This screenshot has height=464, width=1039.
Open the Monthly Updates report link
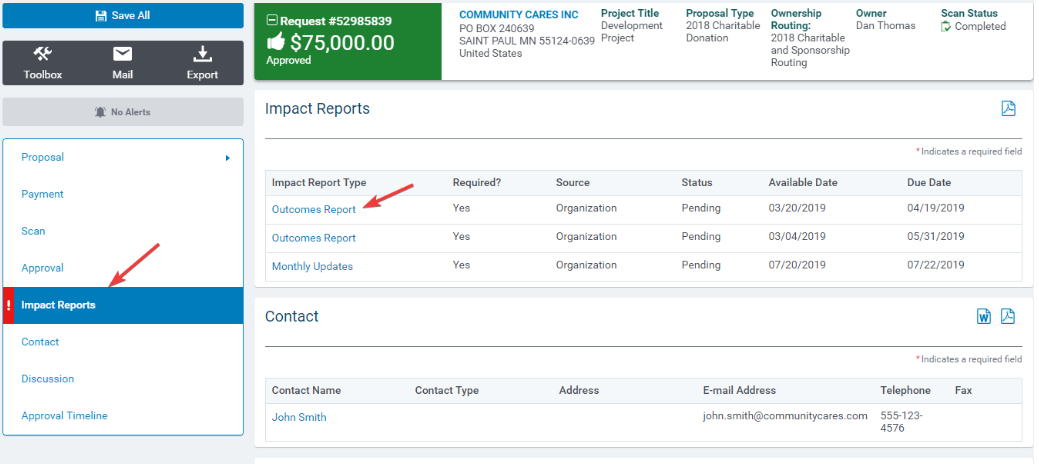(312, 266)
